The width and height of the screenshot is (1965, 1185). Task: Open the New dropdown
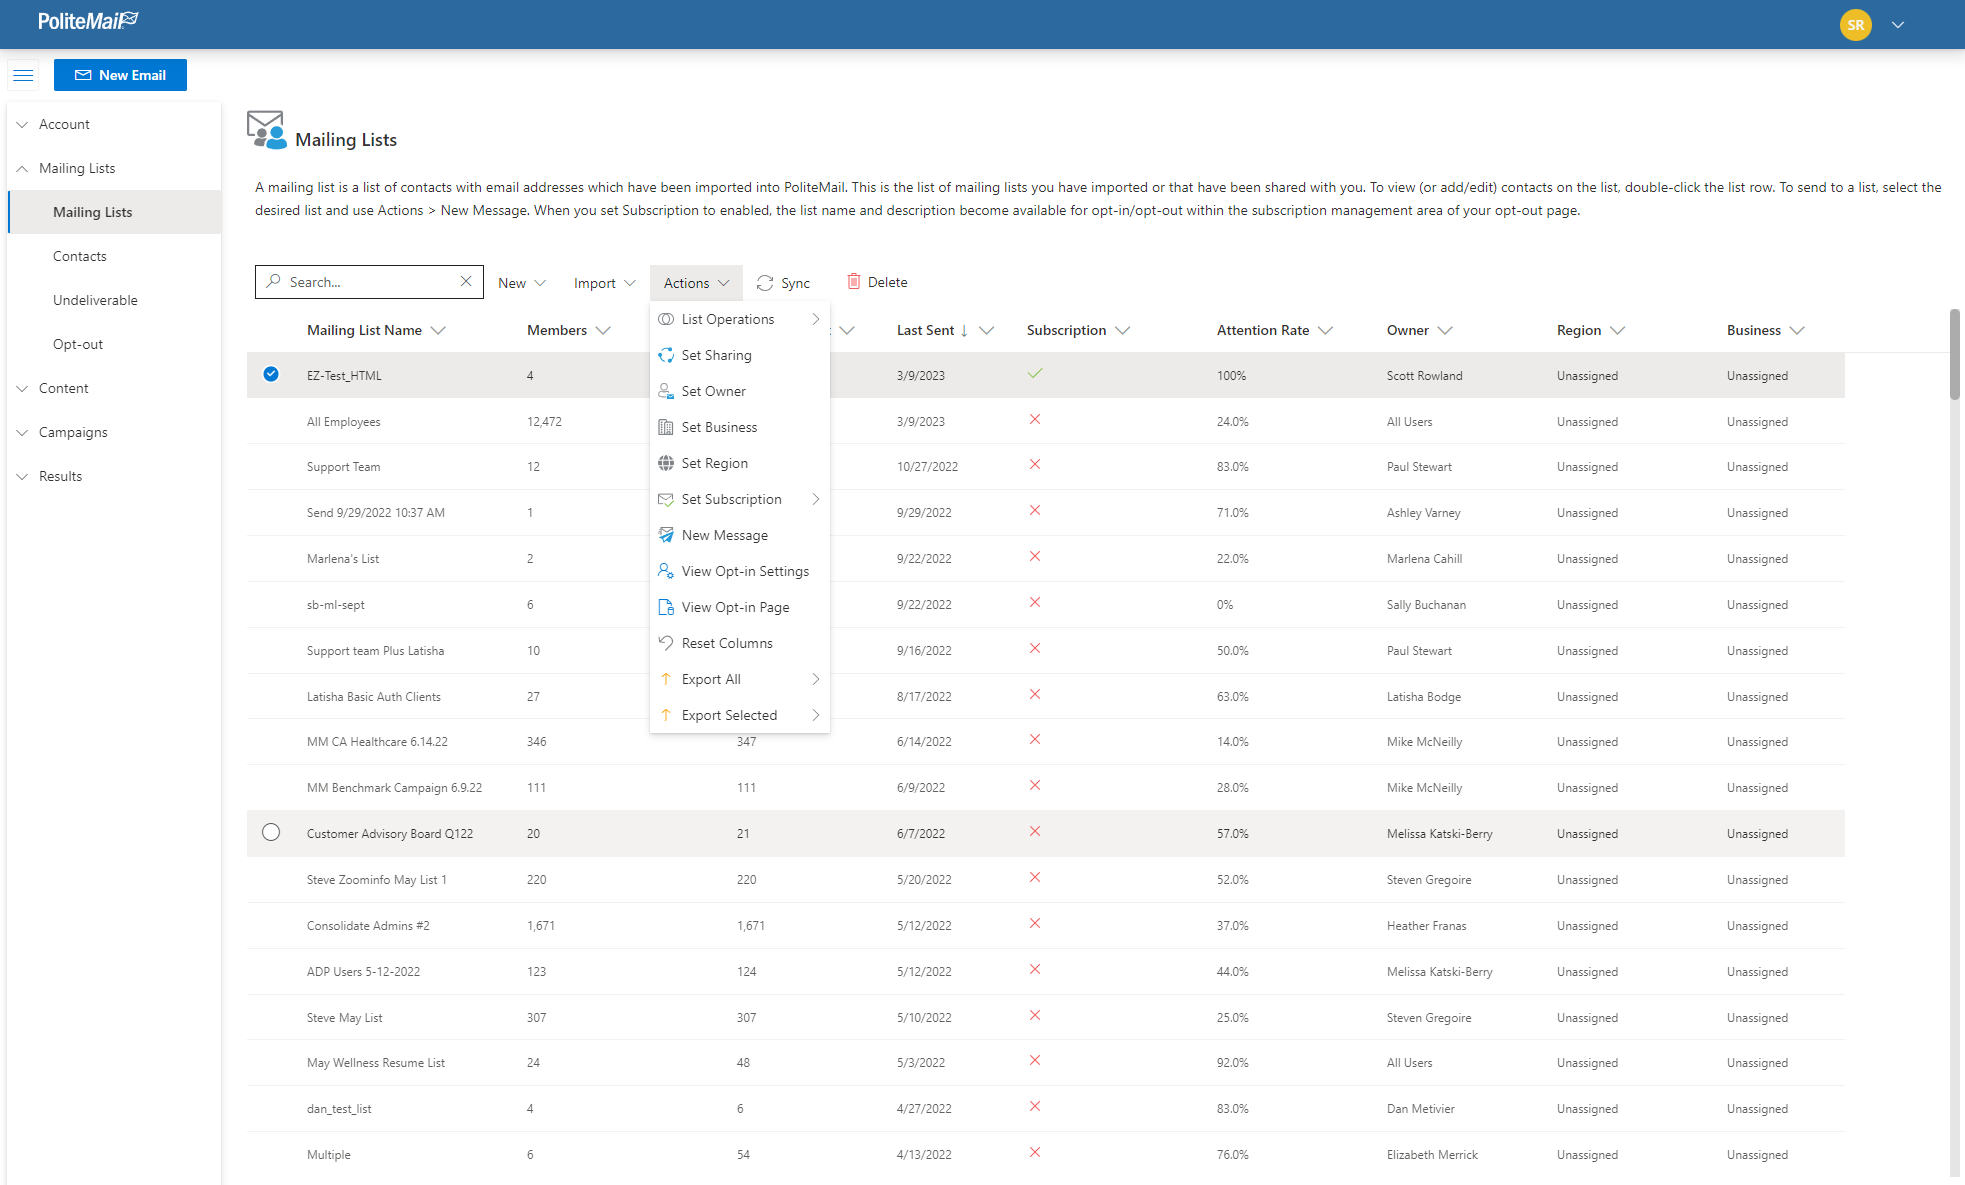coord(522,283)
